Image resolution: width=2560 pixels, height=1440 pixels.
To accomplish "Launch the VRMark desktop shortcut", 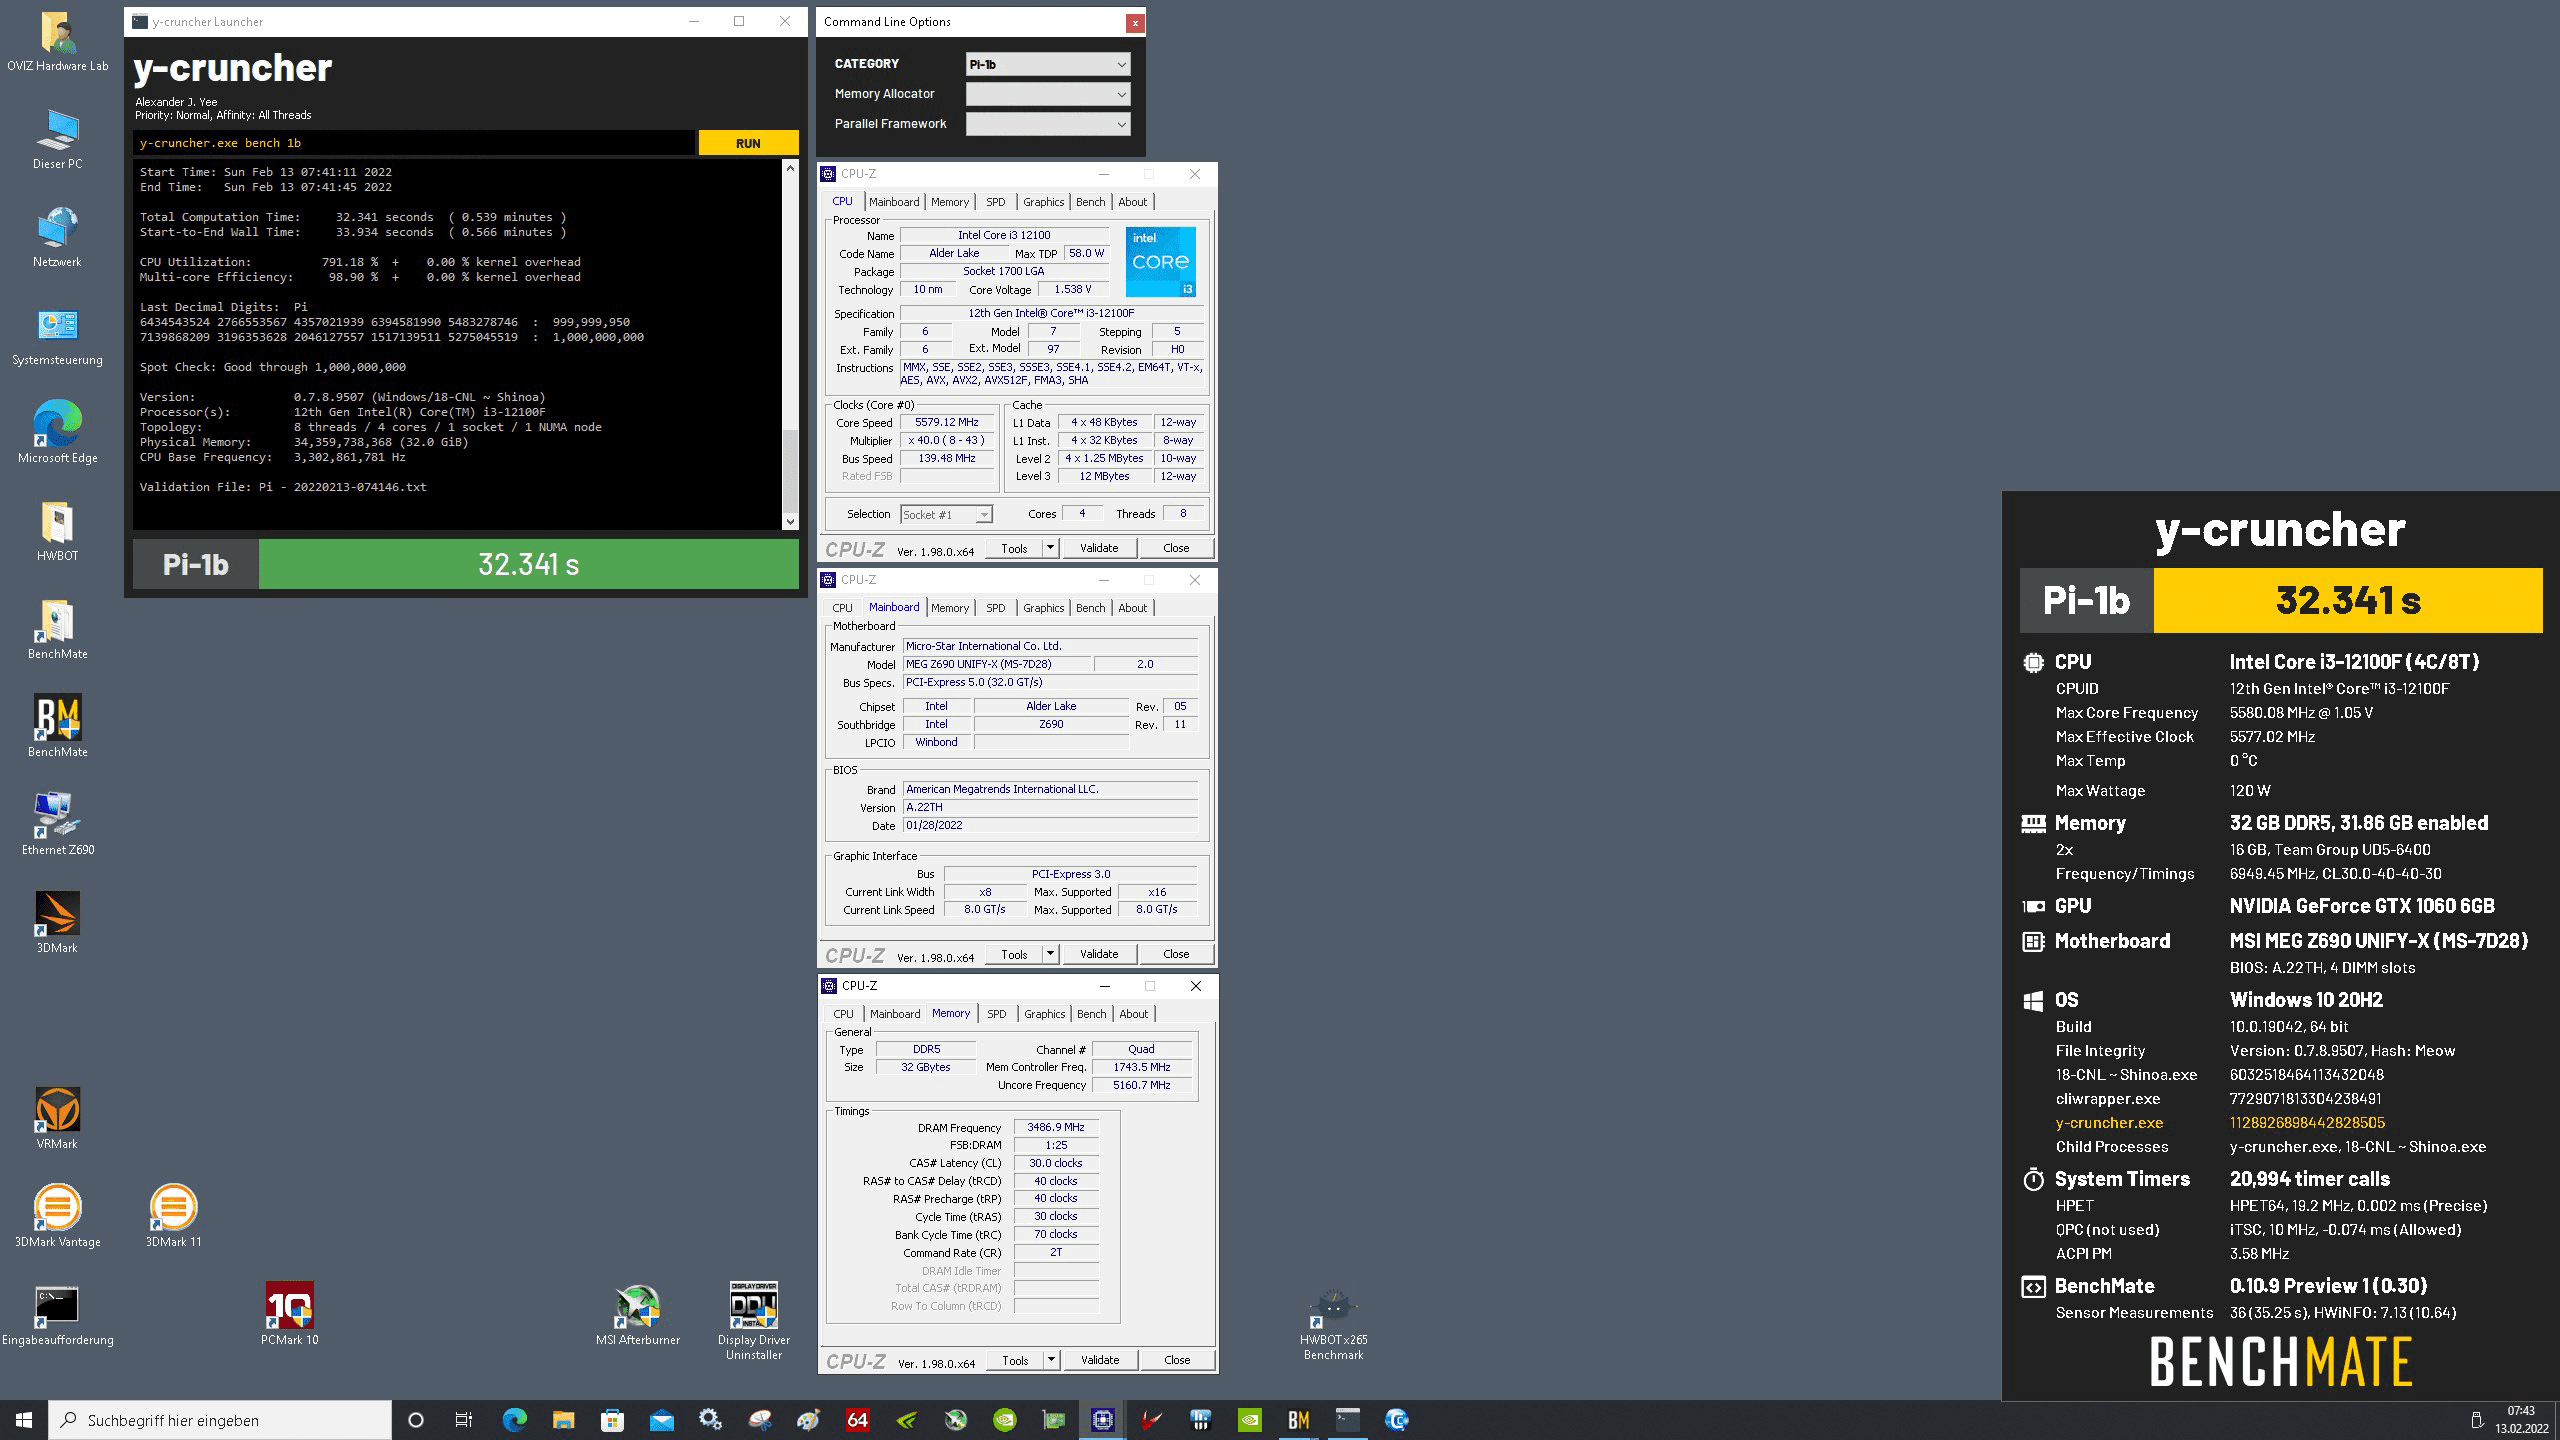I will tap(57, 1120).
